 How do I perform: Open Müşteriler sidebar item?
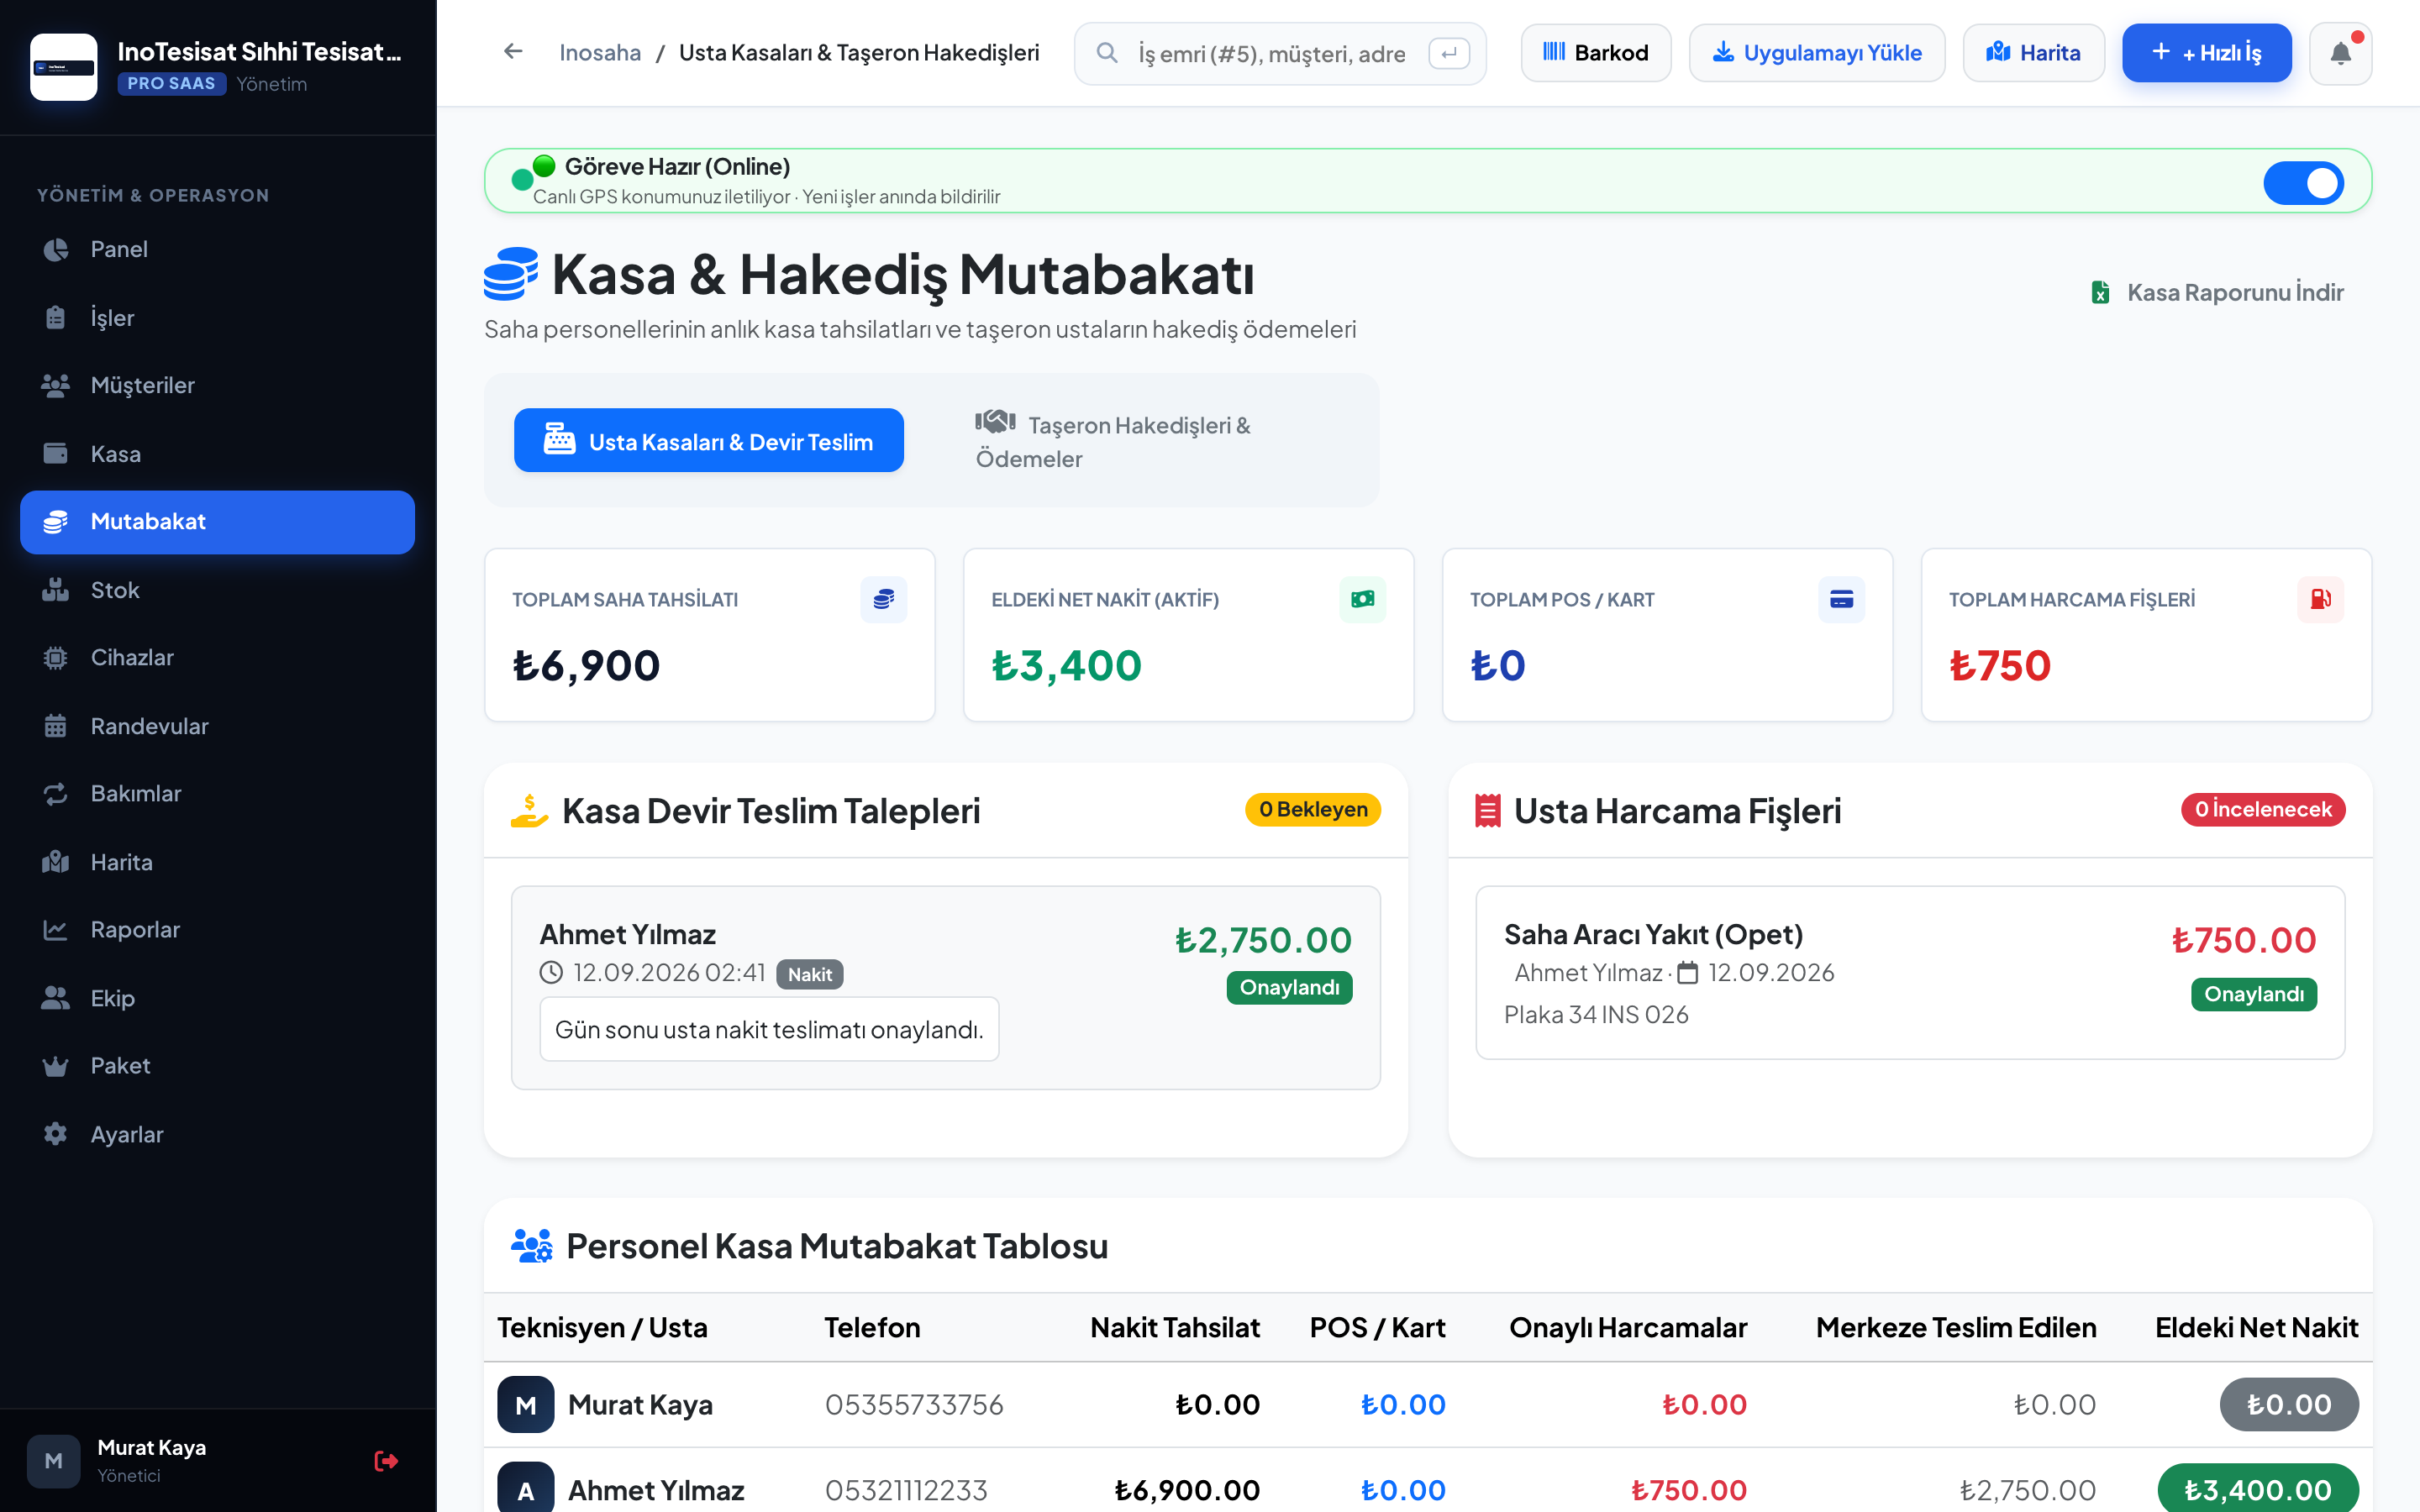[x=217, y=385]
